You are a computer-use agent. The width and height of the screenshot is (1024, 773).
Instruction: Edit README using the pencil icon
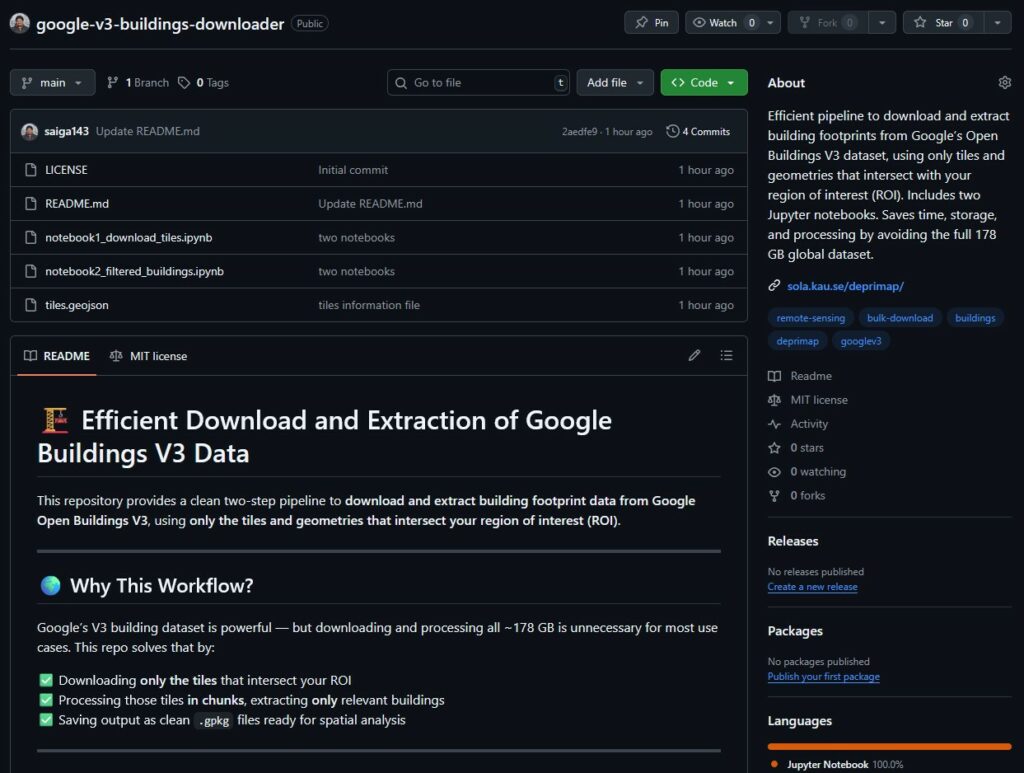coord(694,355)
